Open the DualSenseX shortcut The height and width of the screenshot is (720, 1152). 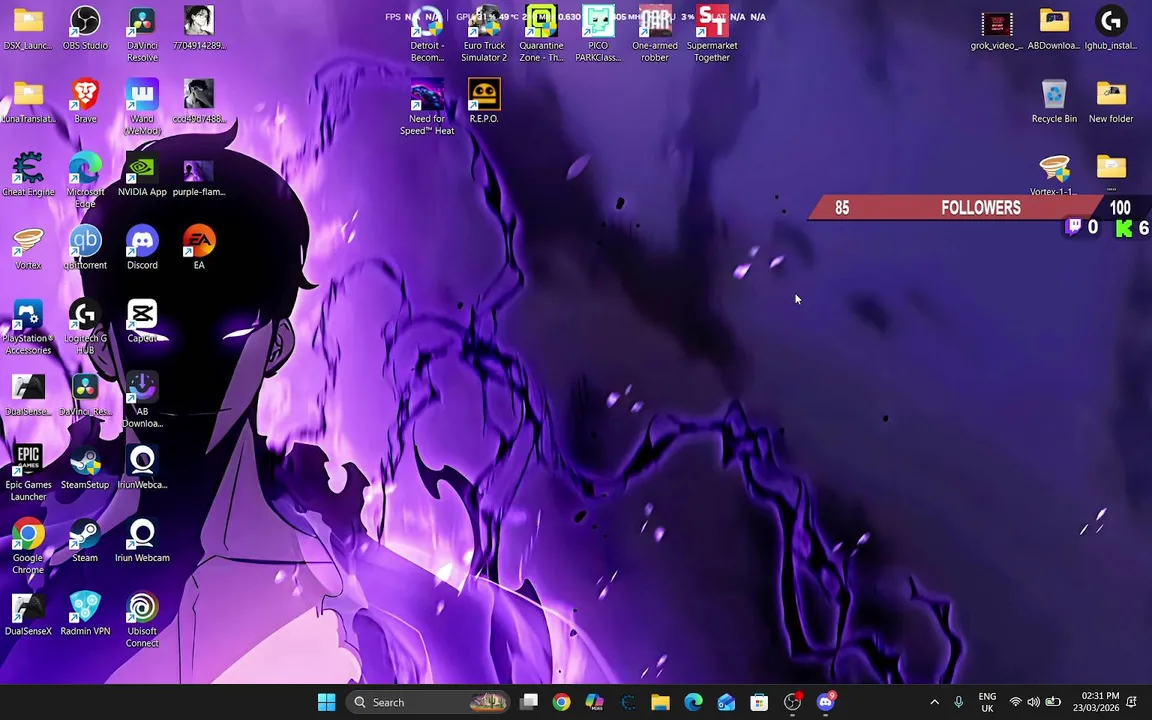[28, 614]
